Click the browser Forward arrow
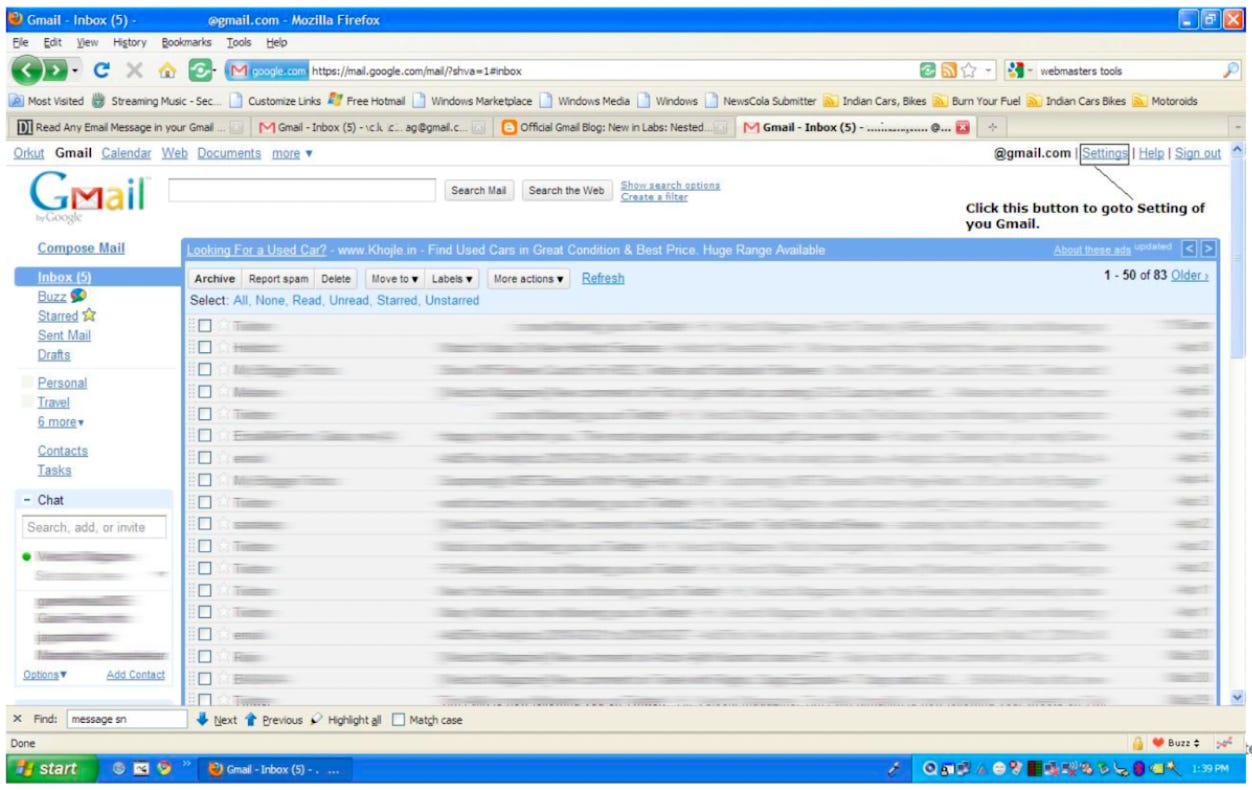This screenshot has height=790, width=1252. point(55,71)
